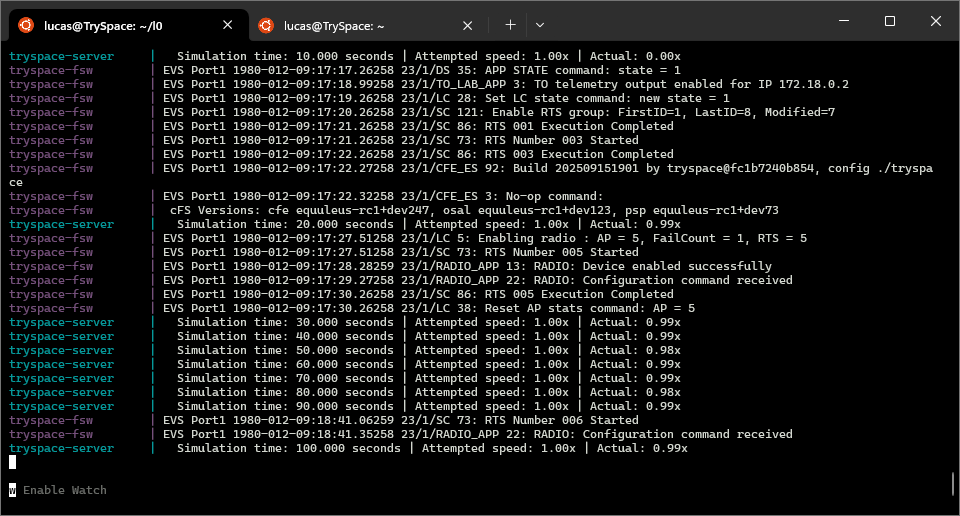The width and height of the screenshot is (960, 516).
Task: Select 'APP STATE command: state = 1' text
Action: (x=583, y=70)
